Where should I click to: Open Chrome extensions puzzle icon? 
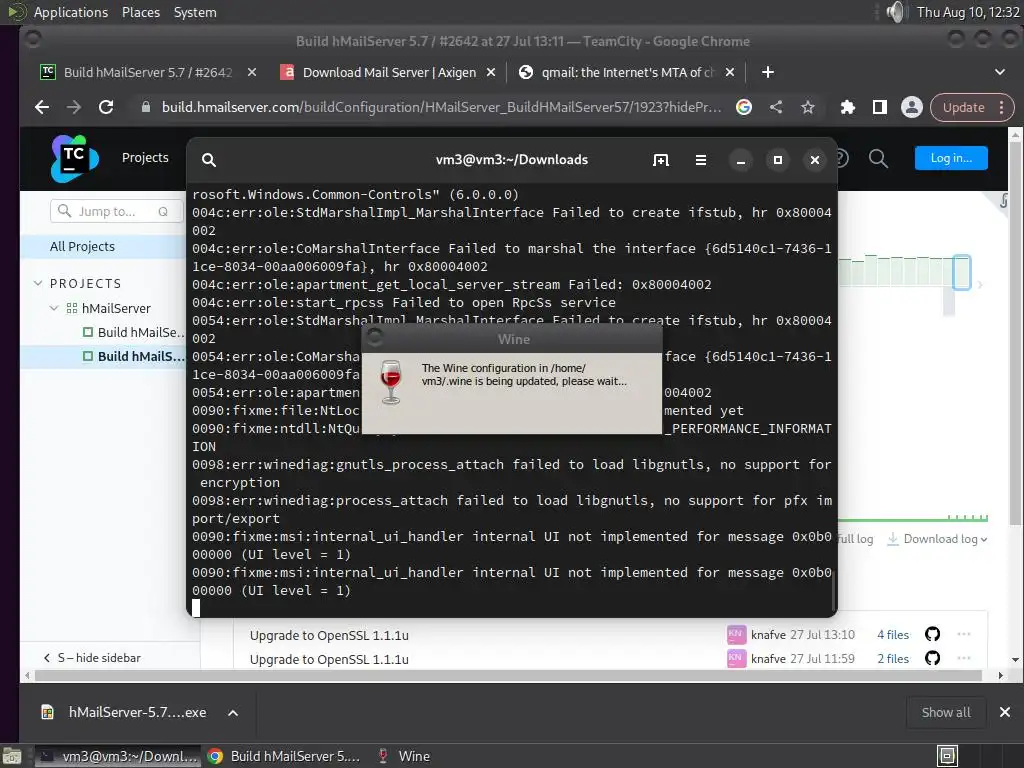[848, 107]
